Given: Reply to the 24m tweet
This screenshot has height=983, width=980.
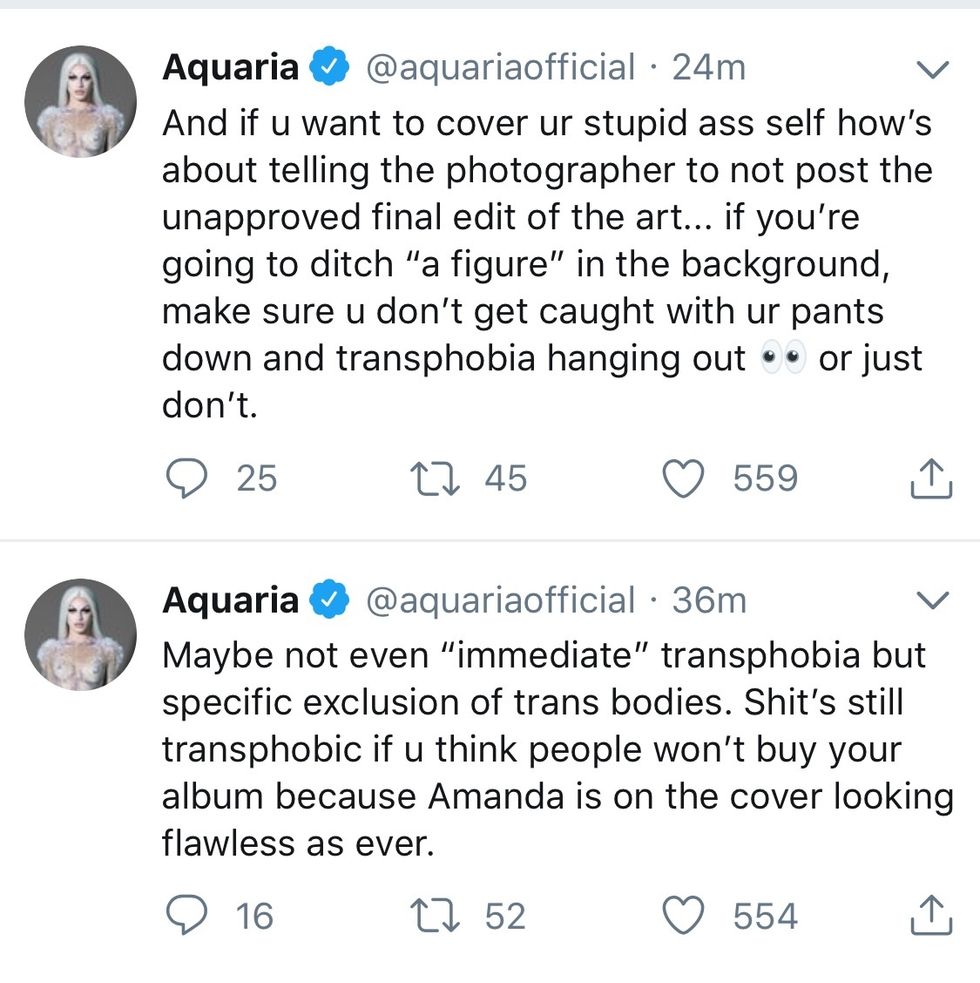Looking at the screenshot, I should point(186,479).
